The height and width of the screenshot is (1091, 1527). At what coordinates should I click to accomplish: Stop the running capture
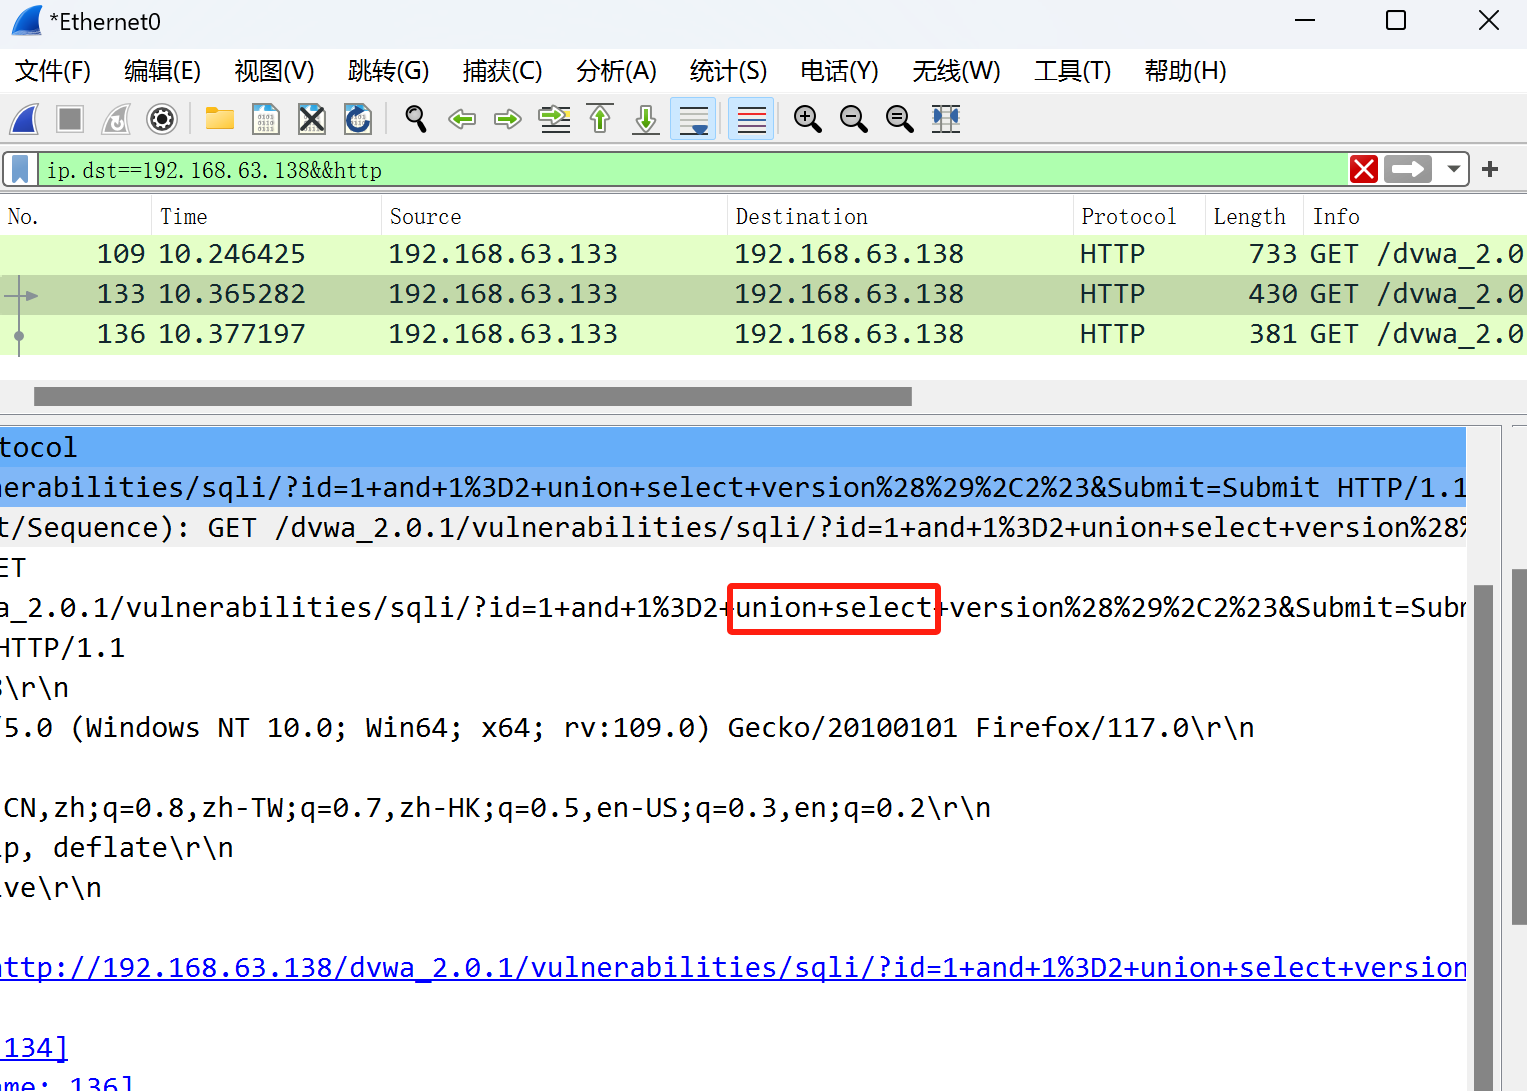click(70, 119)
